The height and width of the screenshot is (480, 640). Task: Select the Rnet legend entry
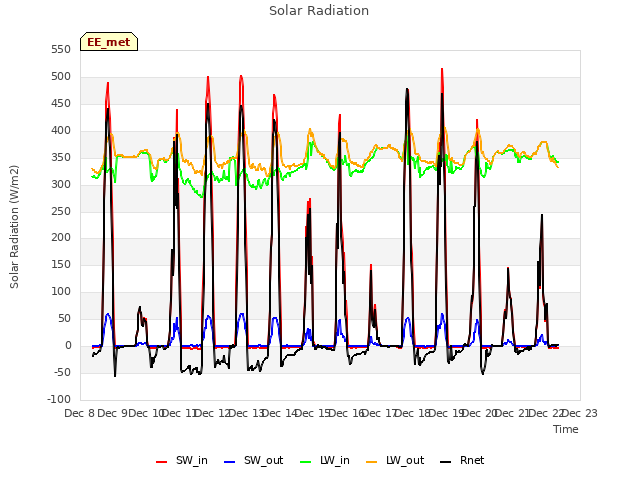(462, 460)
